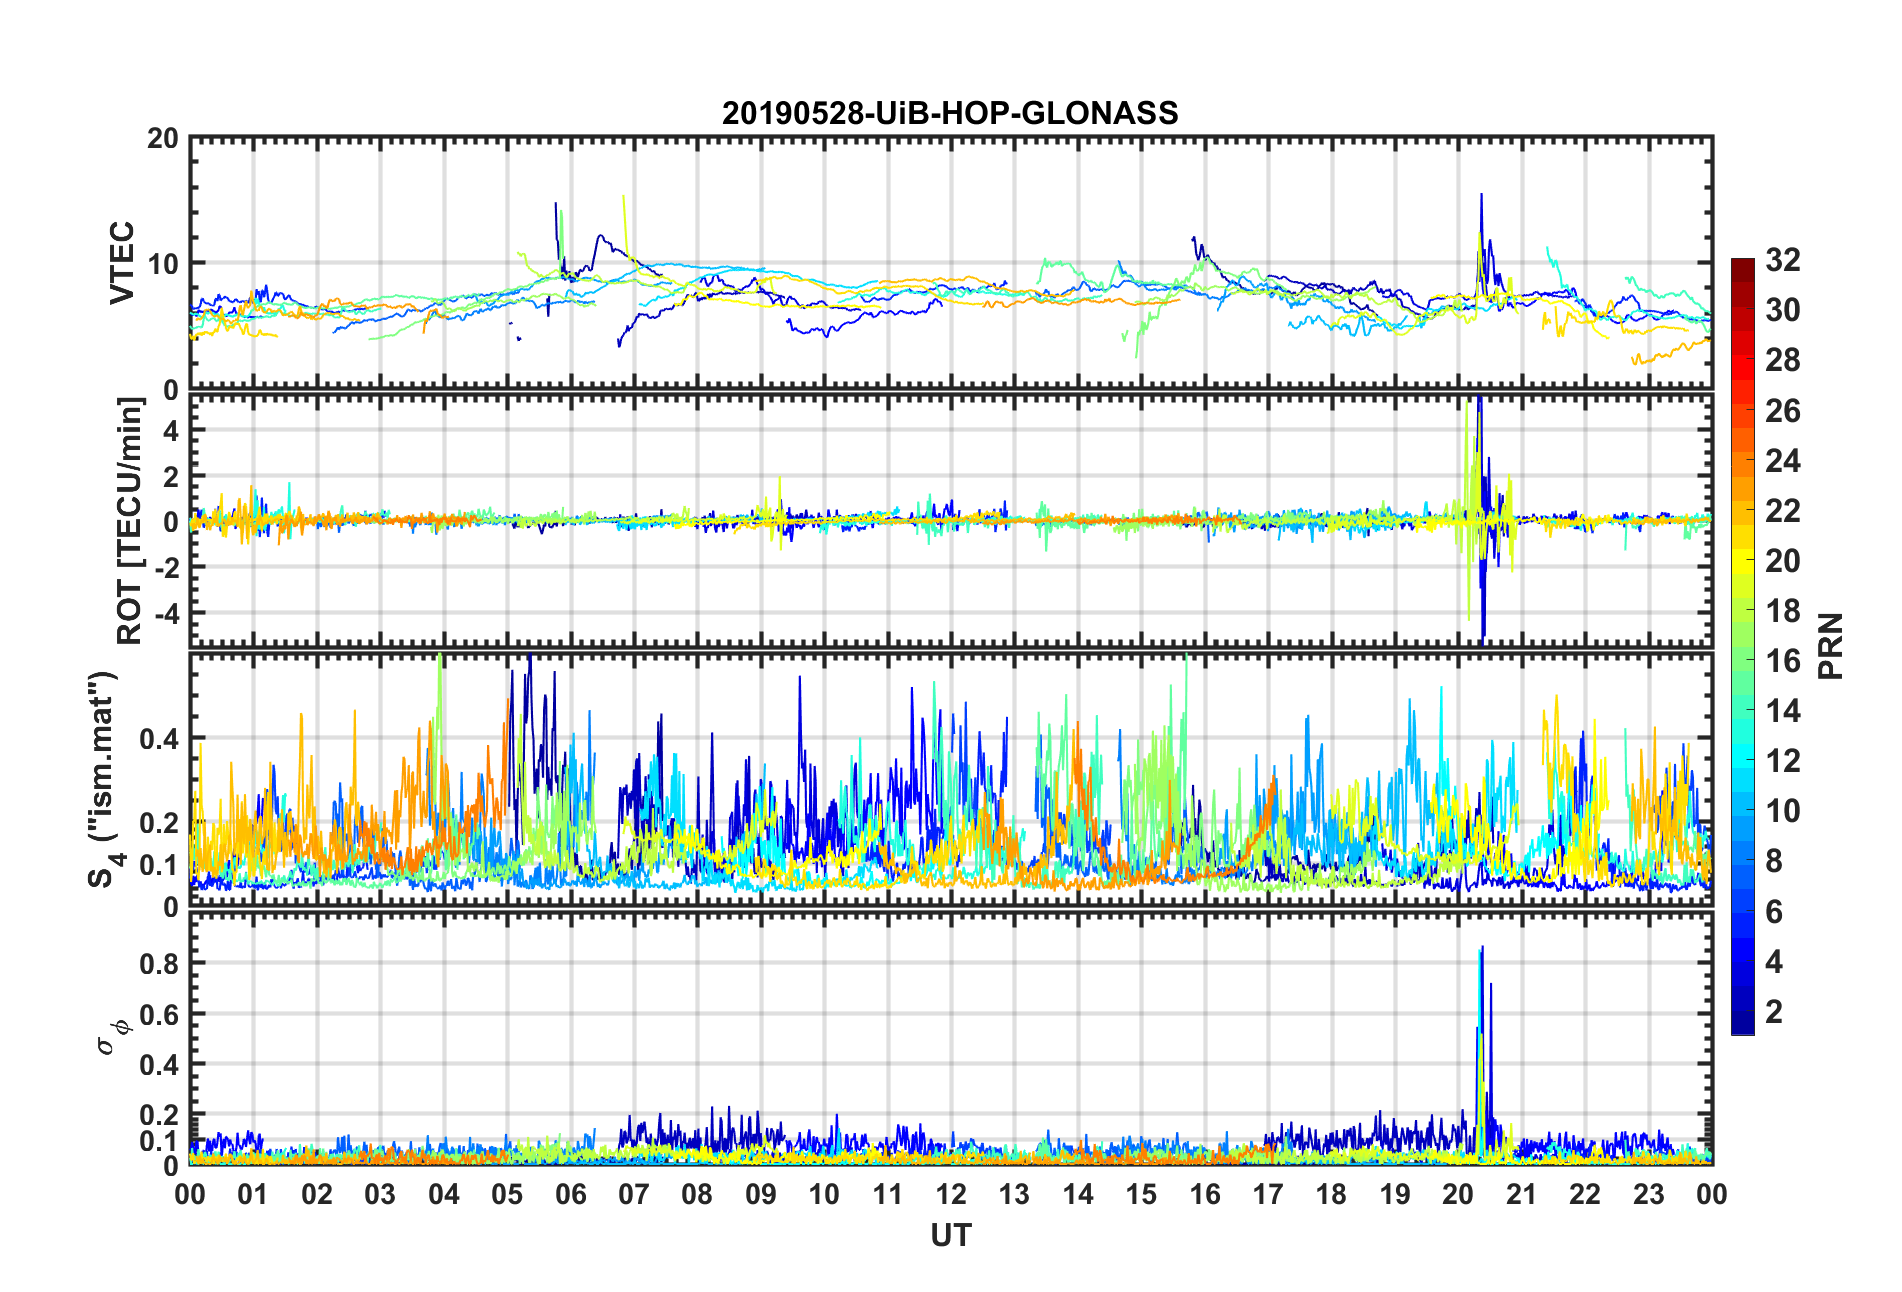
Task: Click colorbar tick label 10
Action: 1783,811
